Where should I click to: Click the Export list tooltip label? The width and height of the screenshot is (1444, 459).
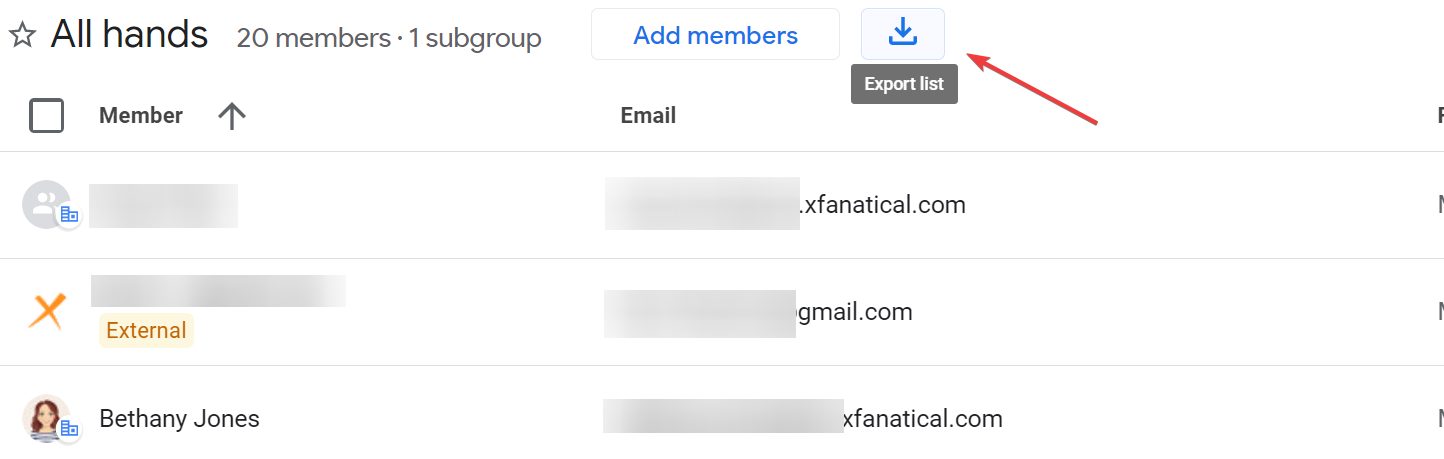pyautogui.click(x=904, y=84)
